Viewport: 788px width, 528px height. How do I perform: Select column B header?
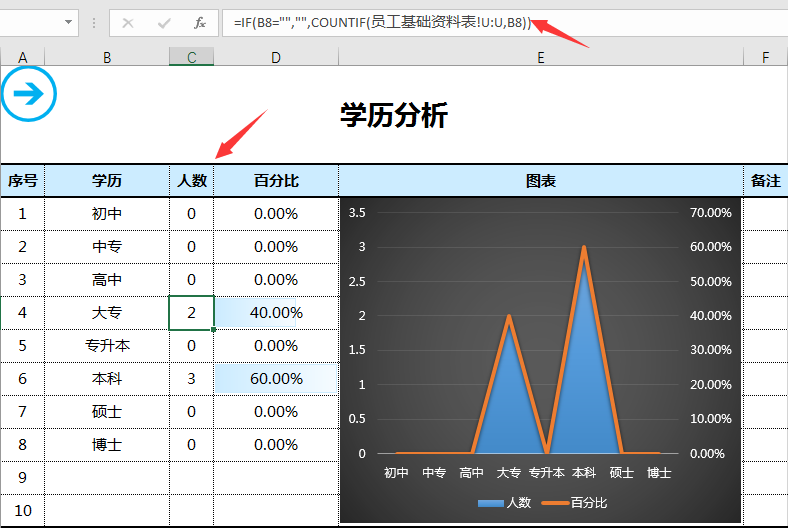click(x=107, y=57)
